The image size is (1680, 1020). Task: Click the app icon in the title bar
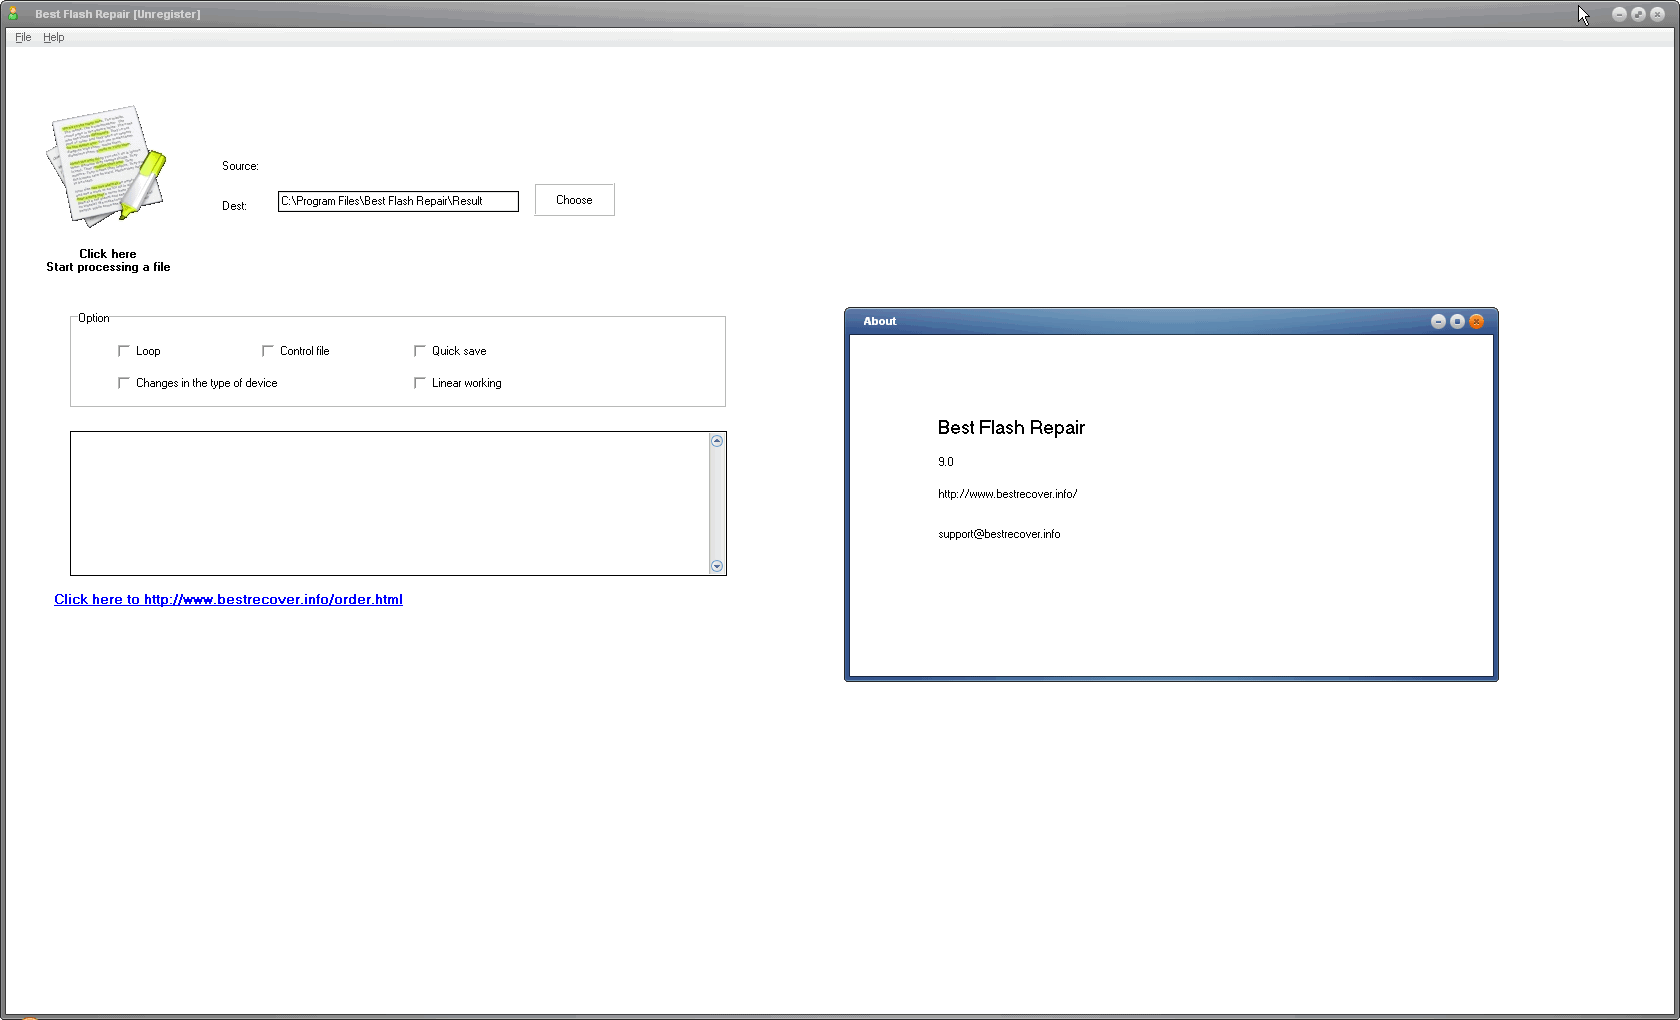13,14
